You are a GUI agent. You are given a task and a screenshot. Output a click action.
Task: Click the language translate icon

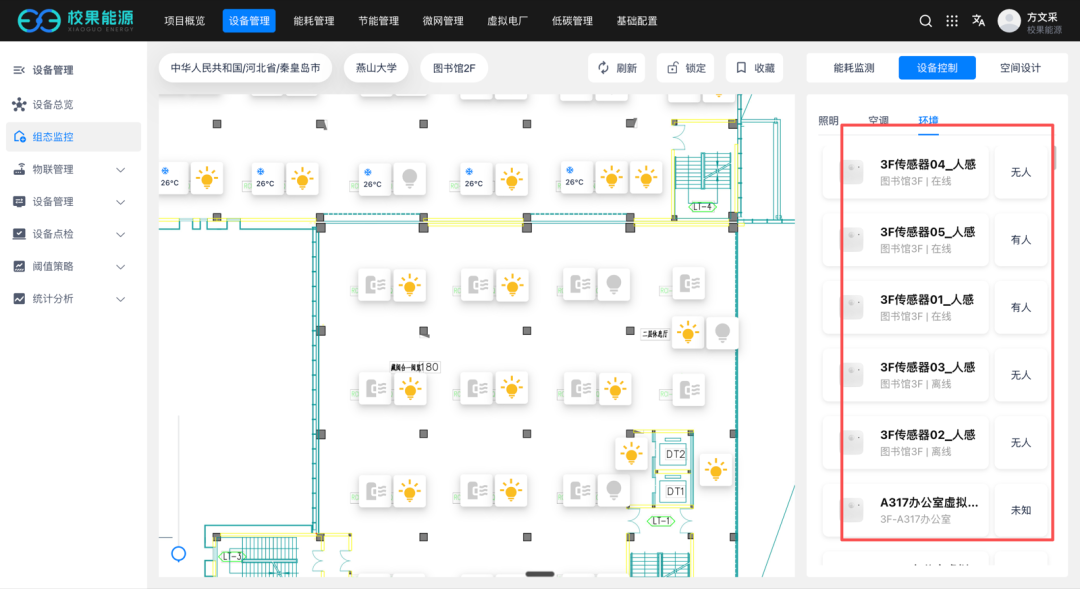tap(978, 21)
